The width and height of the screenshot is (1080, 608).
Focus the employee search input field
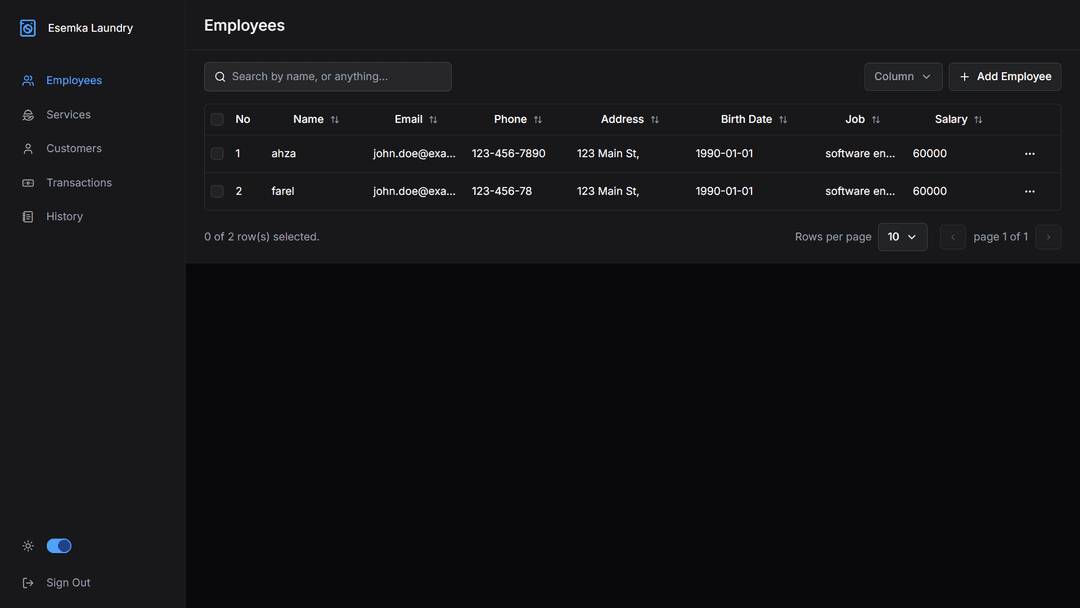pyautogui.click(x=335, y=77)
